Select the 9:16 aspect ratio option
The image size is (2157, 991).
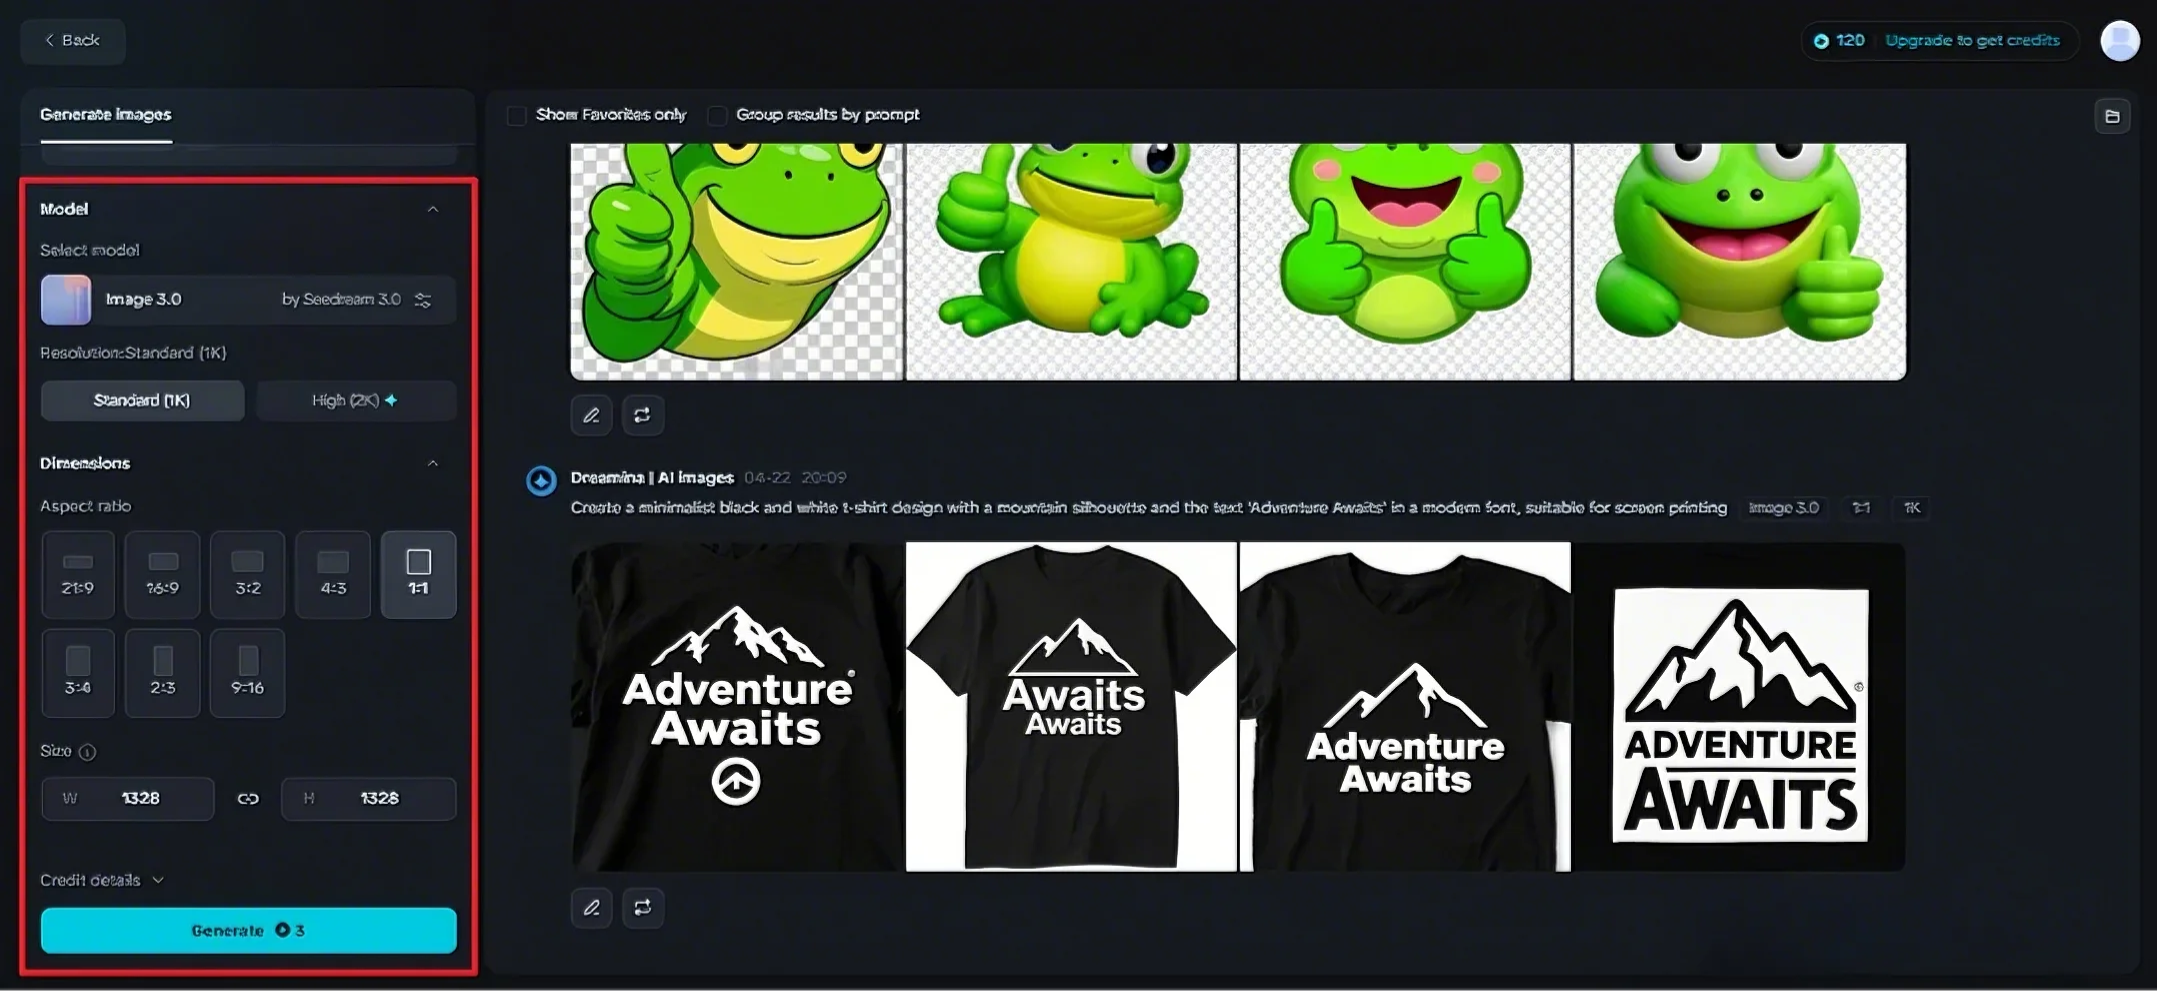247,672
